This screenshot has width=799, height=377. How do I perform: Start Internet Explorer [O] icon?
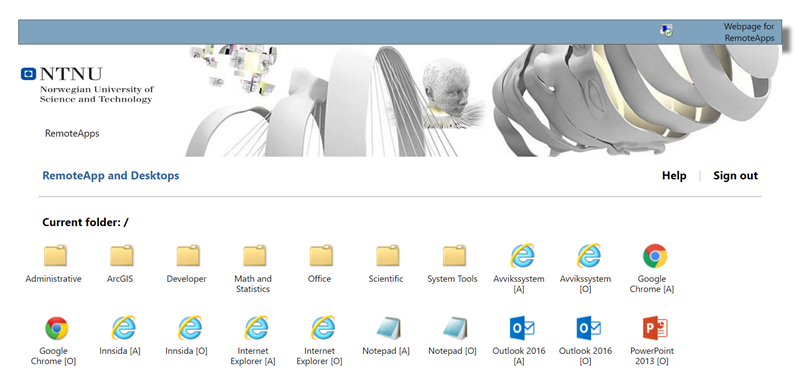coord(323,328)
